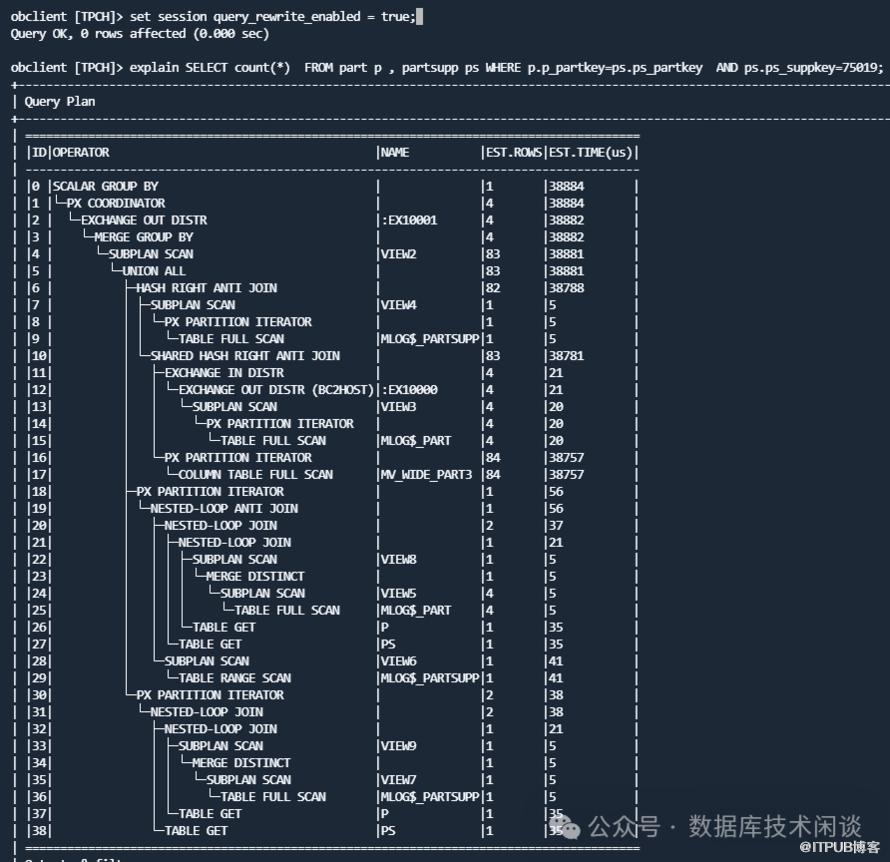Image resolution: width=890 pixels, height=862 pixels.
Task: Click the 'Query OK, 0 rows affected' message
Action: (x=140, y=33)
